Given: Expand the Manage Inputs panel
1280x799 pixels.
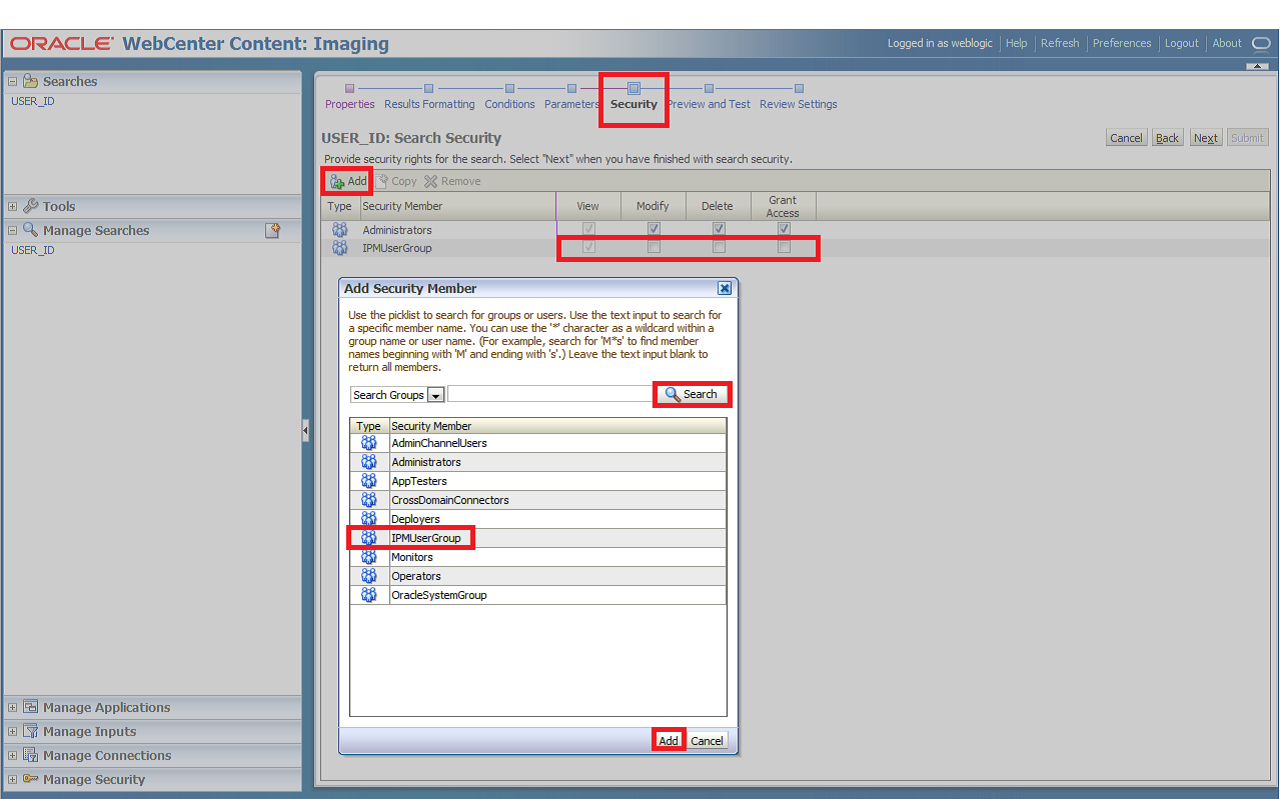Looking at the screenshot, I should click(x=13, y=732).
